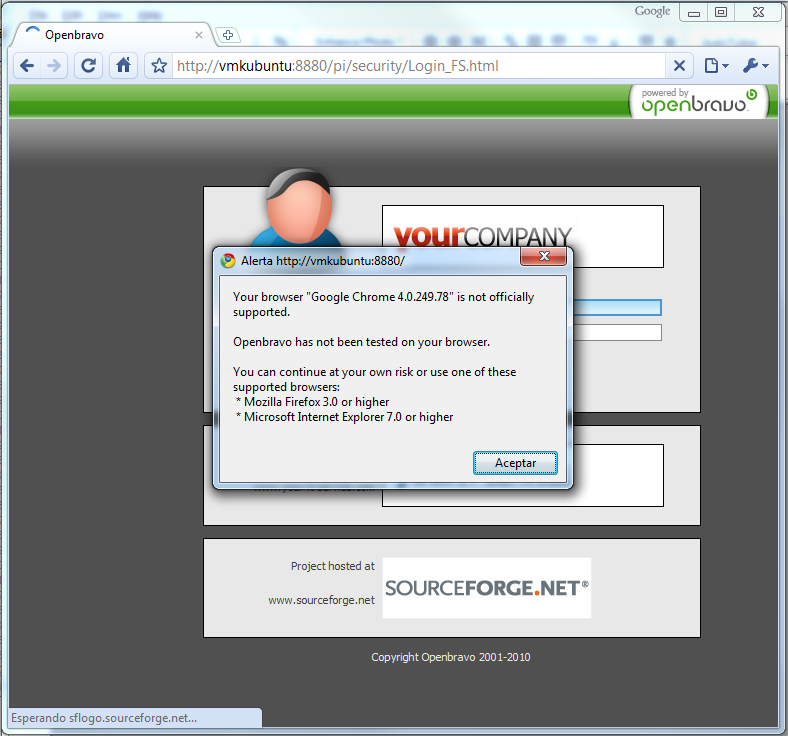Stop loading via address bar X

tap(679, 66)
